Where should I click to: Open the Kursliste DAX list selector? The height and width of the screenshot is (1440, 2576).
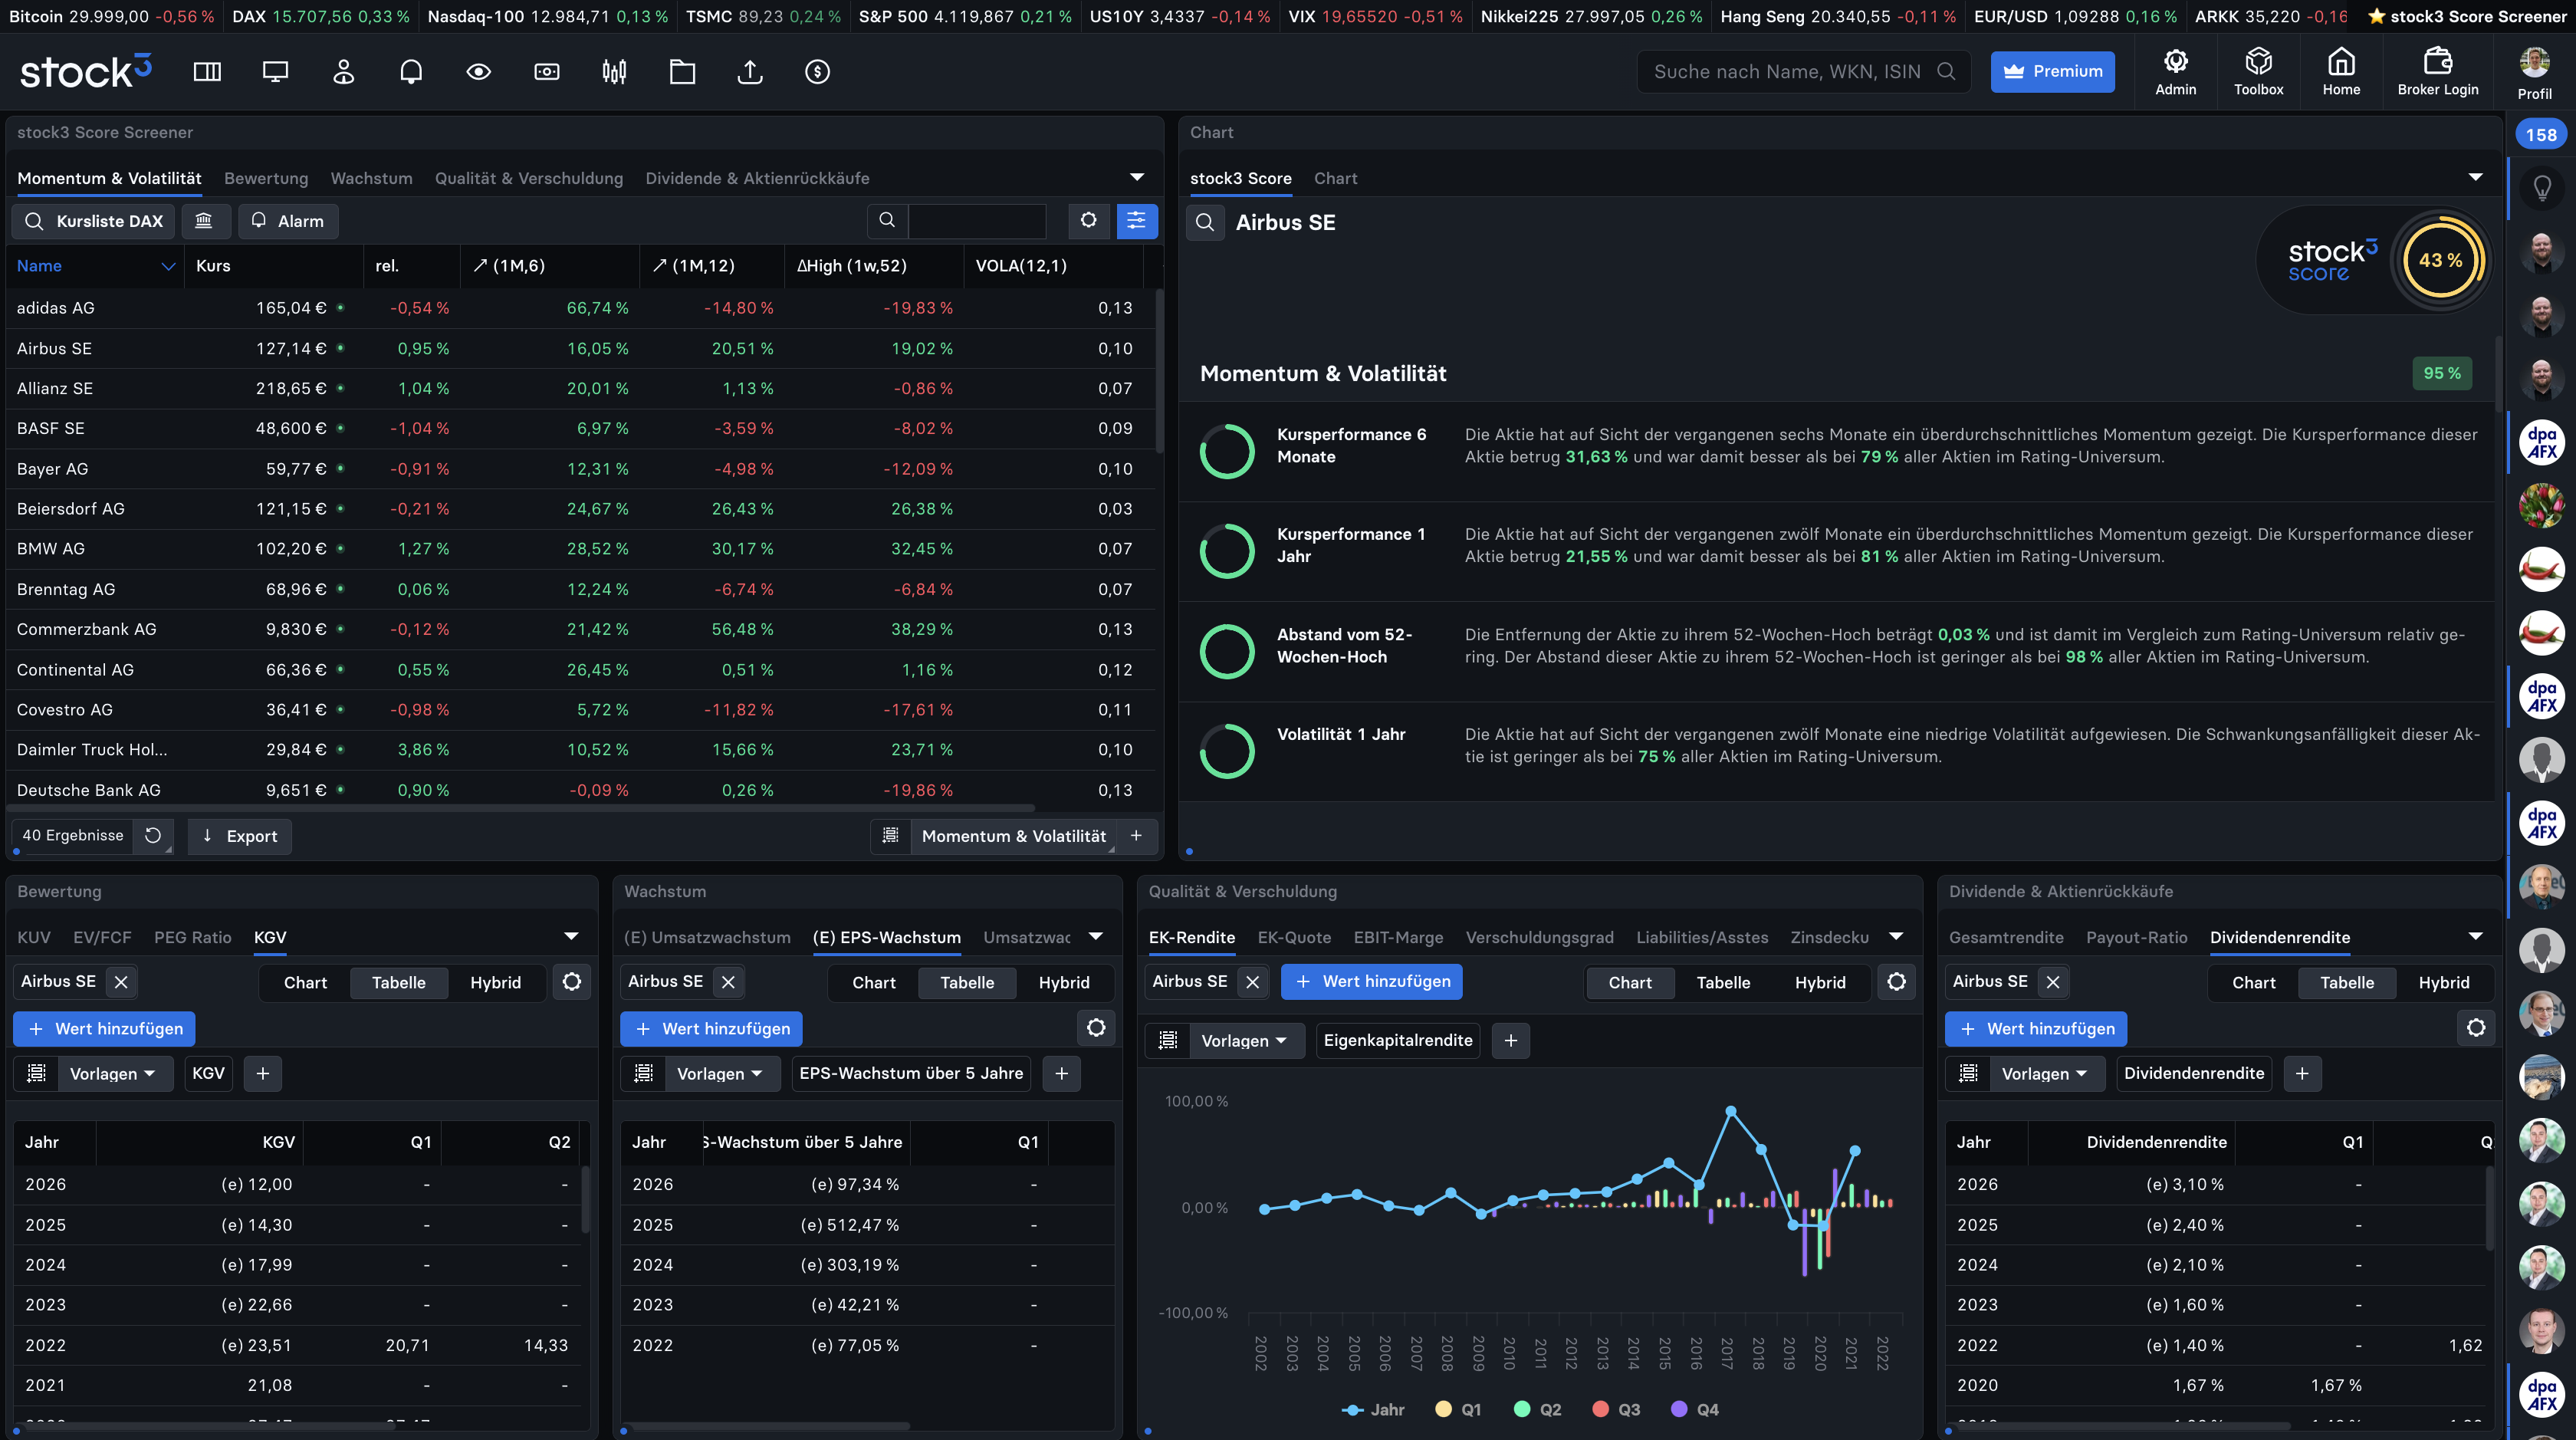coord(93,221)
